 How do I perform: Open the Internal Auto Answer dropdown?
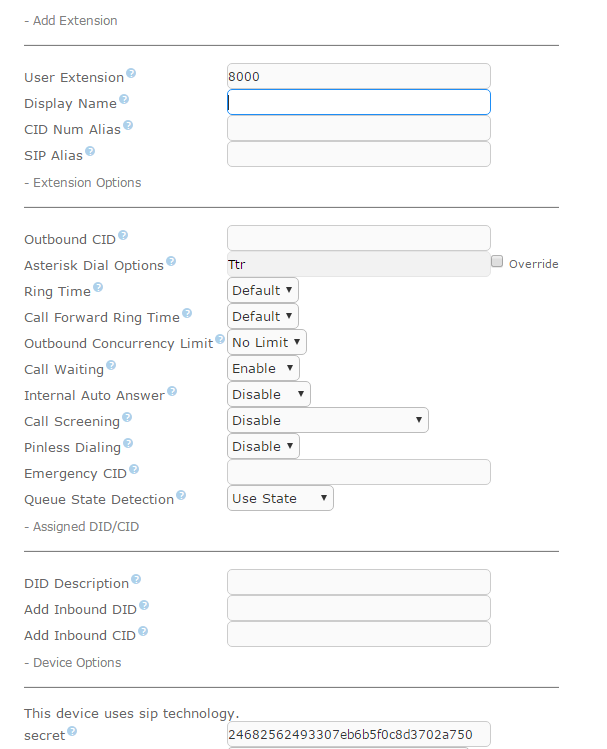268,394
